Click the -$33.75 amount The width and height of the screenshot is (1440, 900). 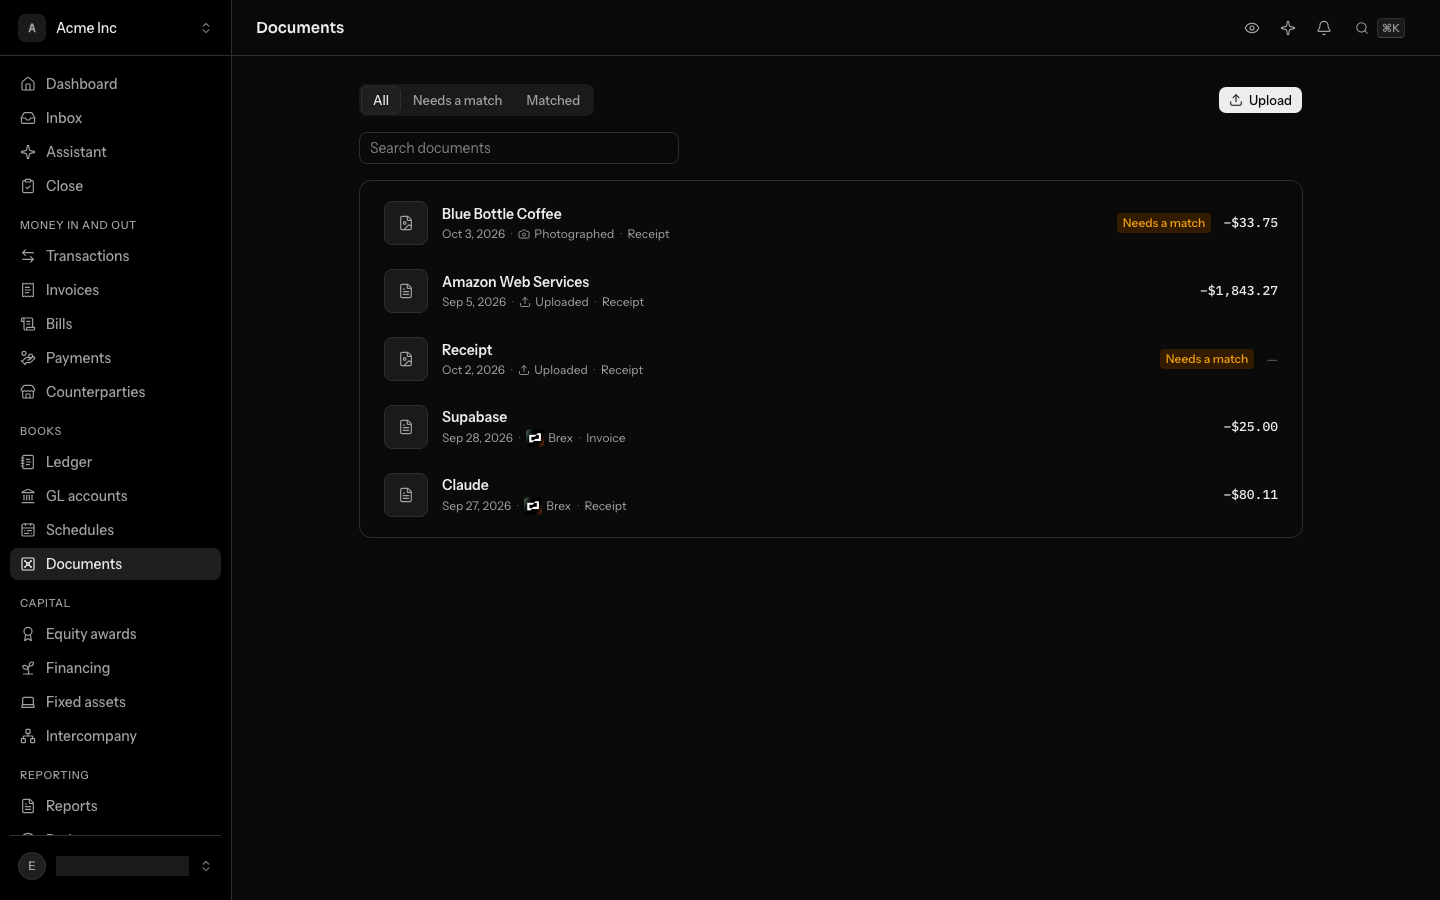1251,223
